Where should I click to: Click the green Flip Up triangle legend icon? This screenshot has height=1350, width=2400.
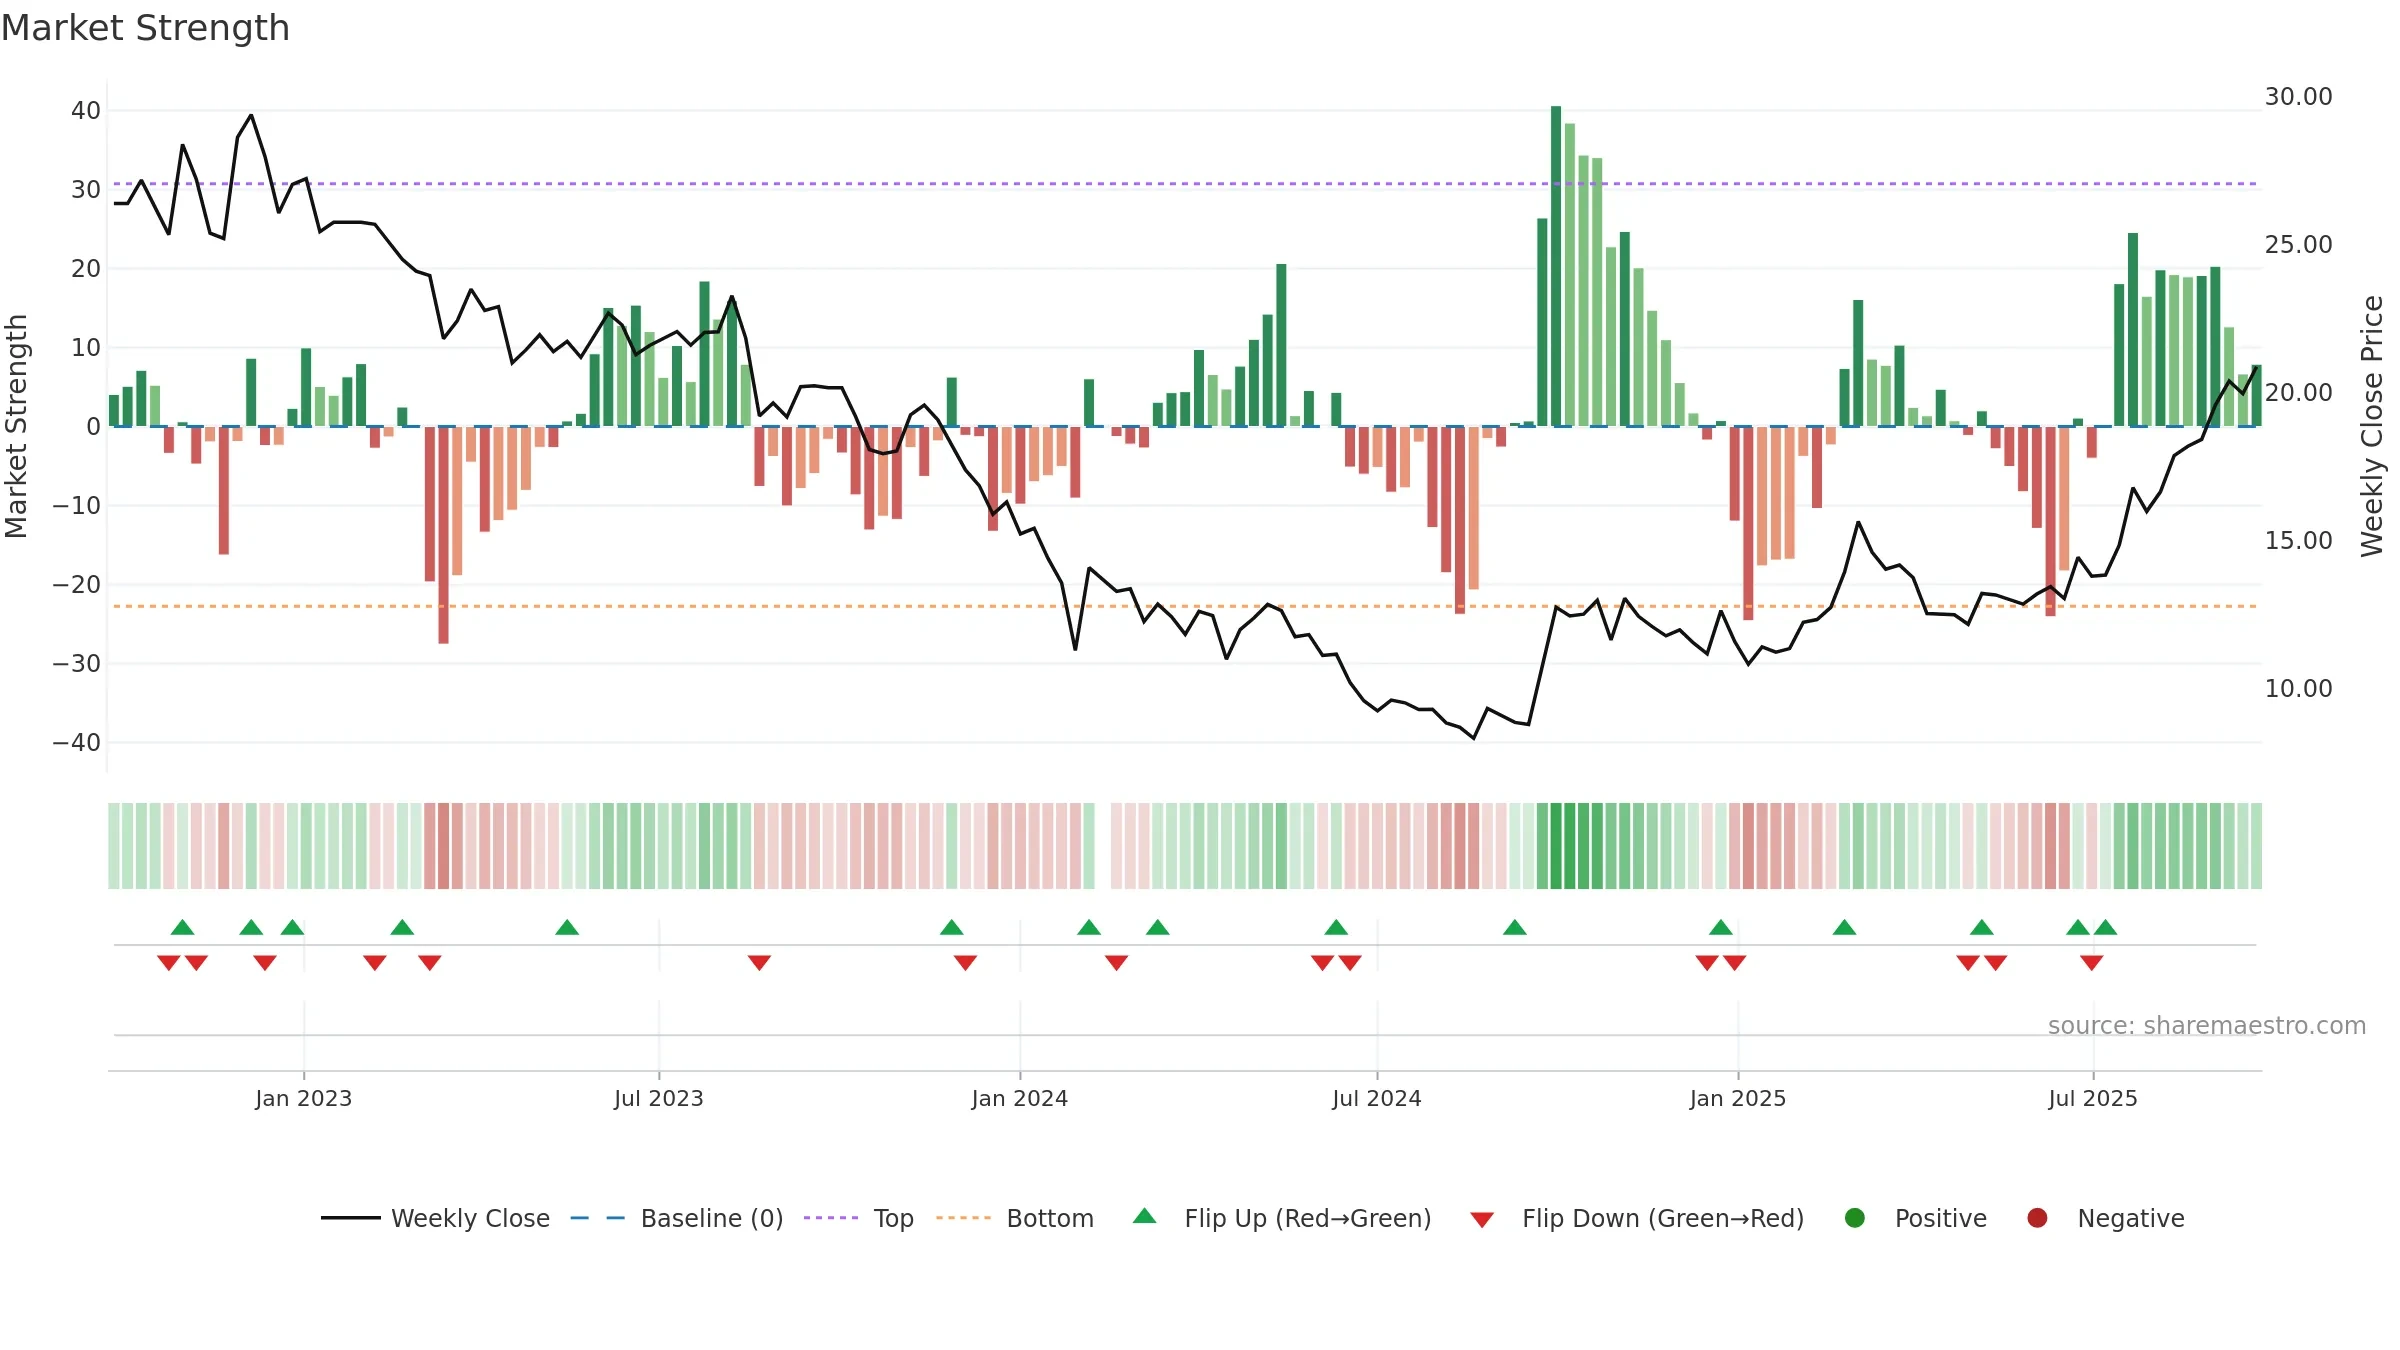pos(1145,1216)
